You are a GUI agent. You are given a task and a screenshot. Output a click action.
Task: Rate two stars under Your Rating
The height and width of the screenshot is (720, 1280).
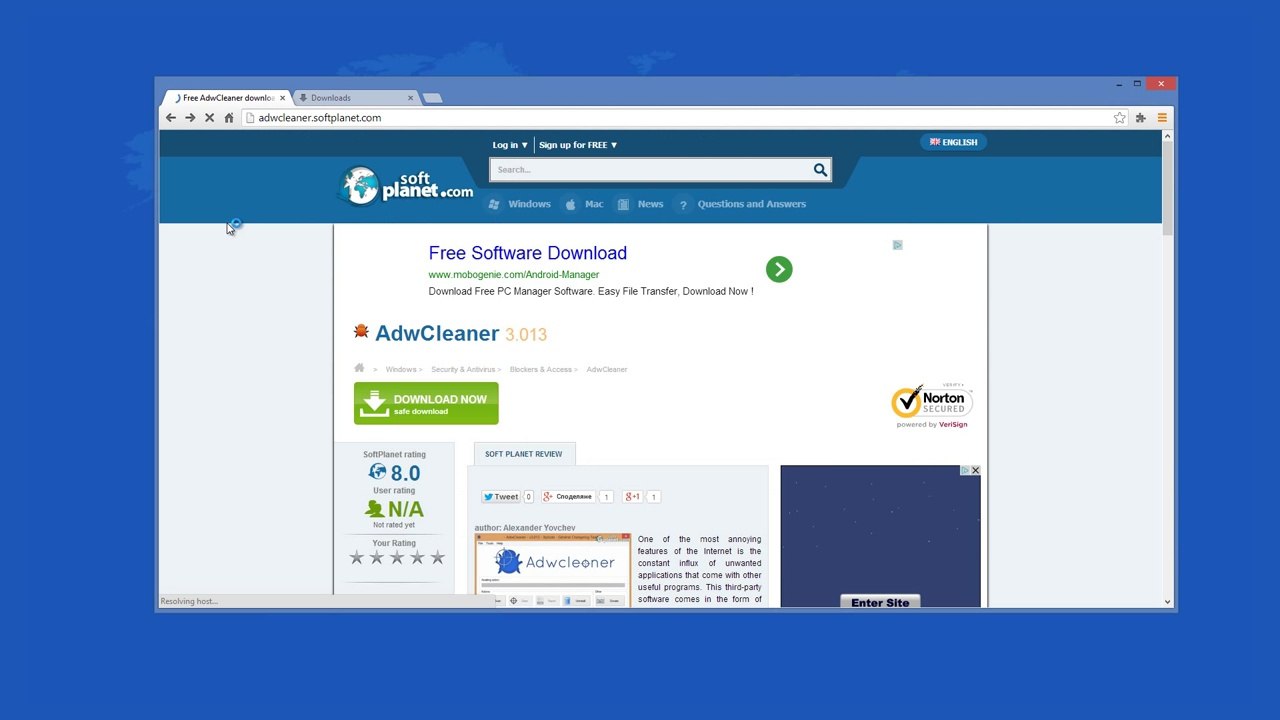[x=377, y=558]
